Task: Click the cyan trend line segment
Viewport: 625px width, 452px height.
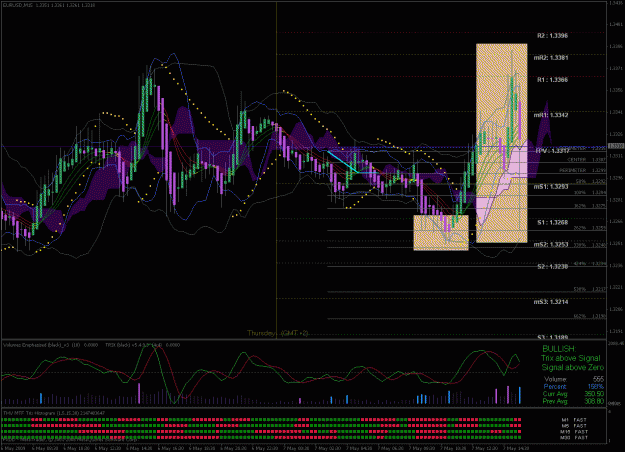Action: pos(342,161)
